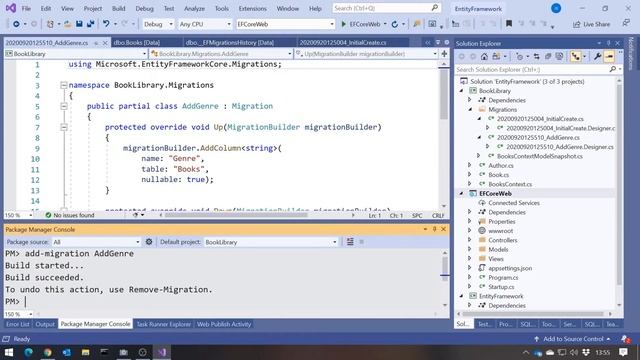Click the Save toolbar icon
This screenshot has width=640, height=360.
pyautogui.click(x=79, y=24)
